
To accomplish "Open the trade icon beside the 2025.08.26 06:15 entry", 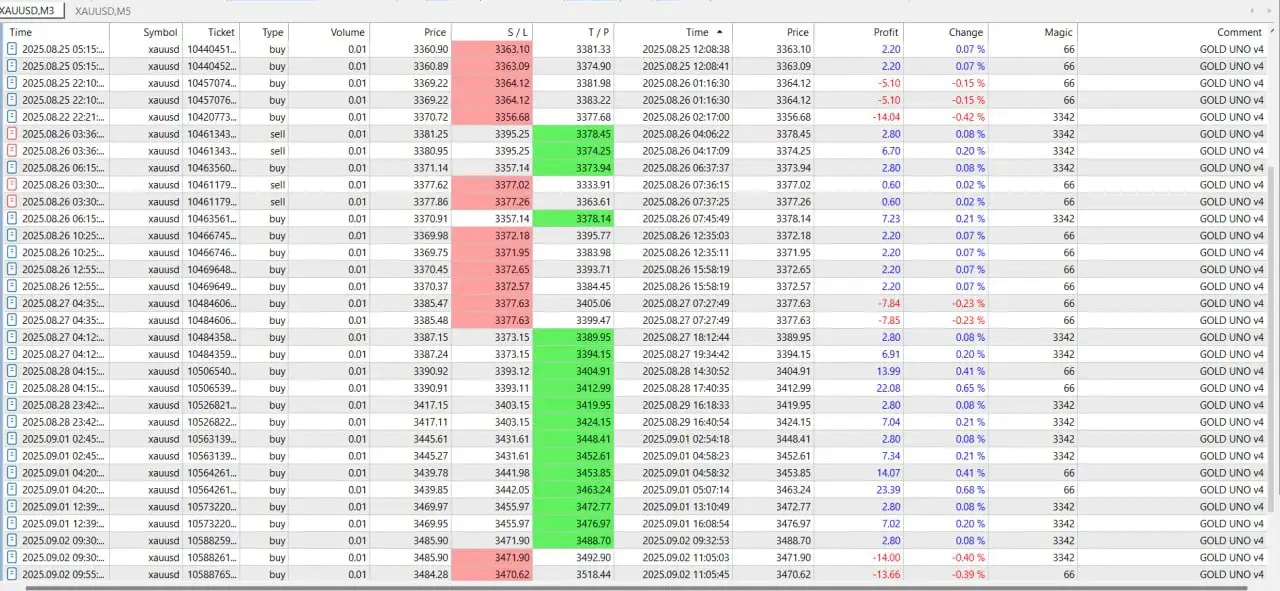I will [10, 168].
